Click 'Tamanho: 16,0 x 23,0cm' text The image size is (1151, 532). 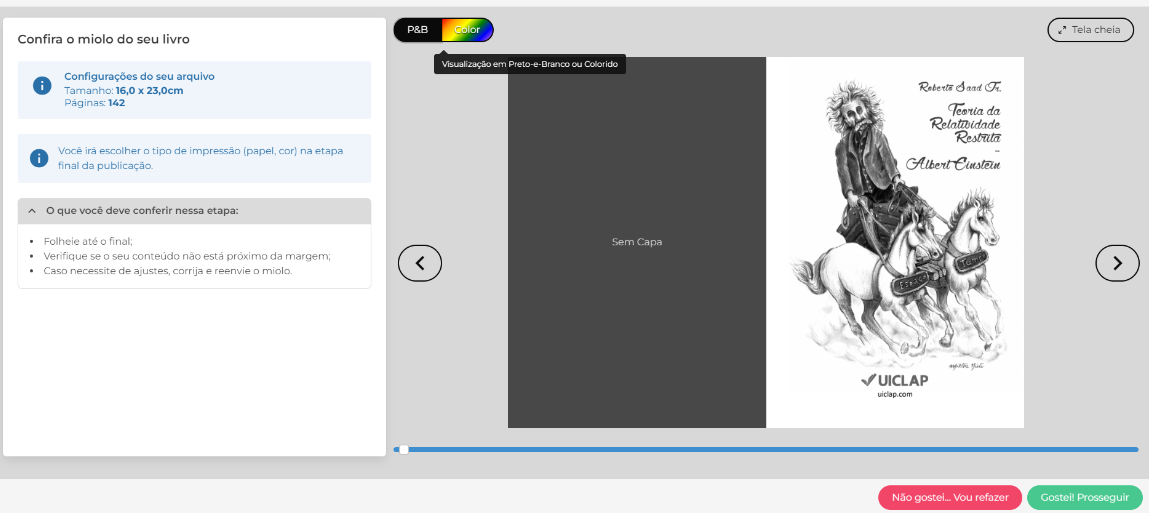pos(123,90)
